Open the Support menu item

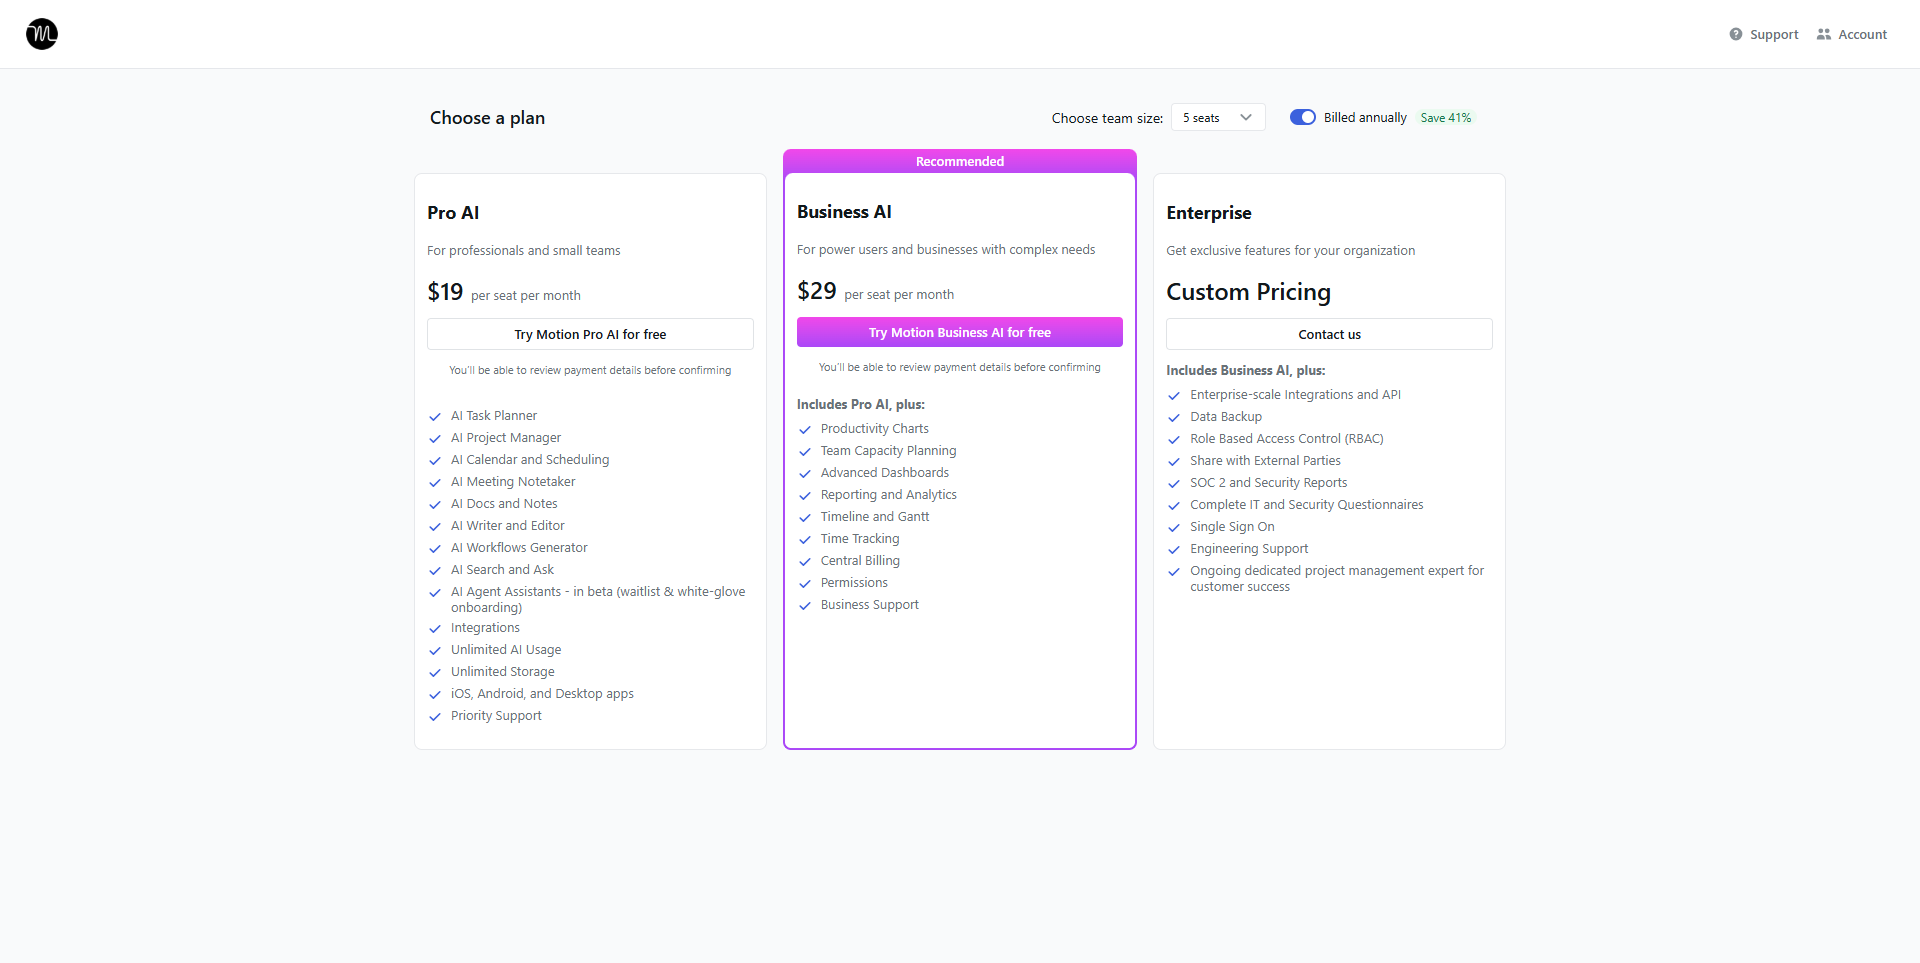pyautogui.click(x=1773, y=35)
